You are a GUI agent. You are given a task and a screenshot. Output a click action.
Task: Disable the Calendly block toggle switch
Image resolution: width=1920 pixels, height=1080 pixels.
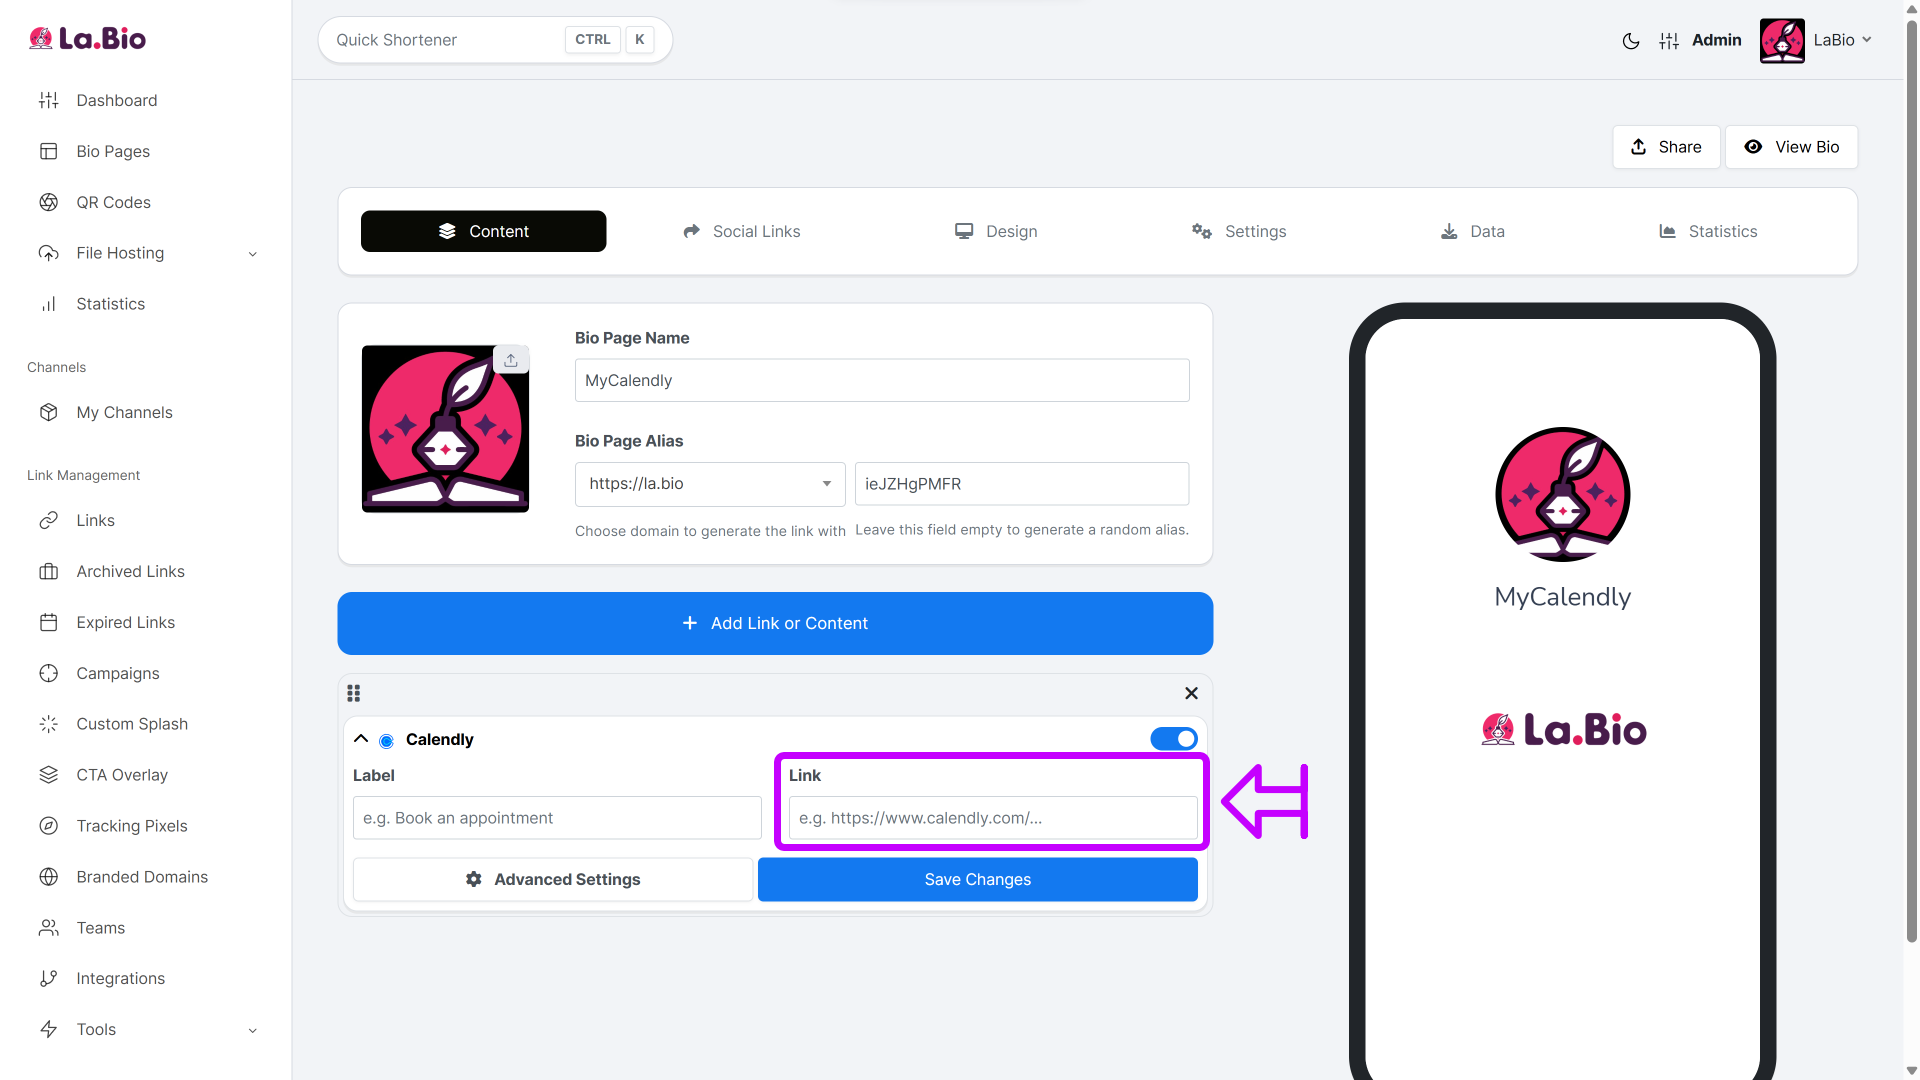[1174, 739]
